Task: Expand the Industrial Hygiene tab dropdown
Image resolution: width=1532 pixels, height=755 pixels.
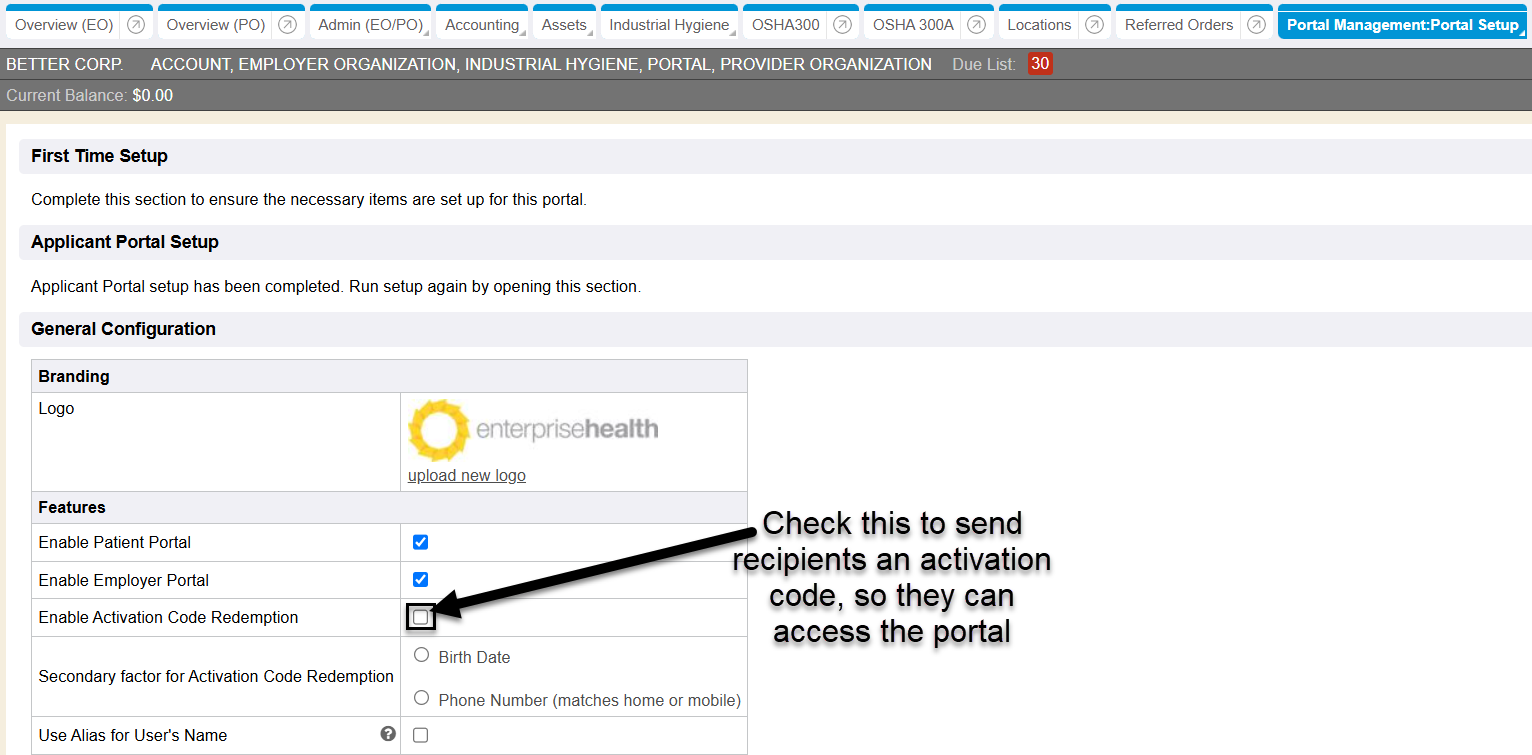Action: [x=669, y=25]
